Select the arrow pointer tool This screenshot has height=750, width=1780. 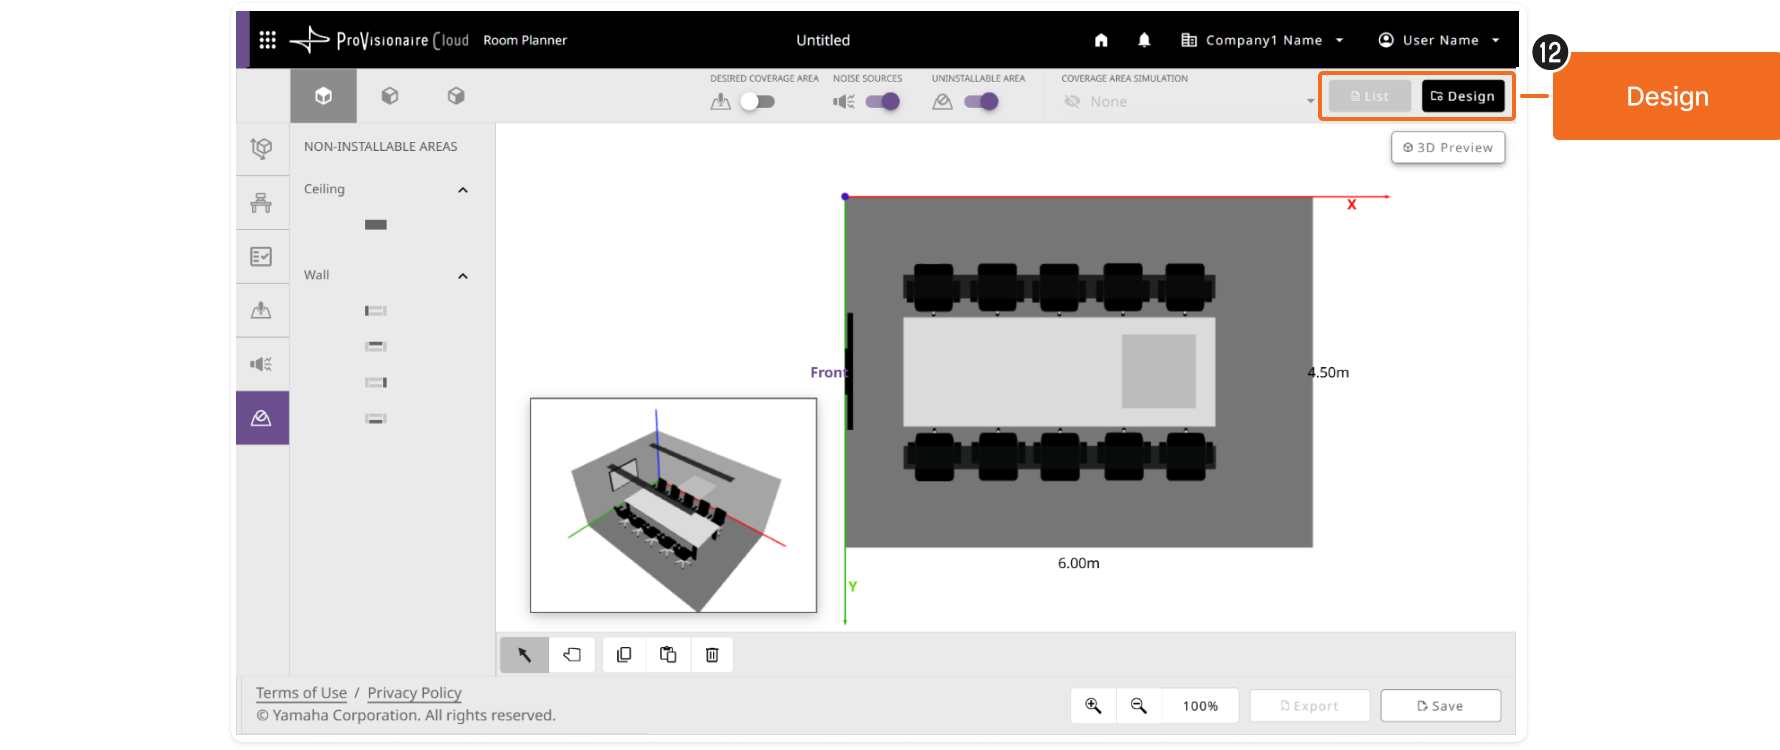point(524,655)
